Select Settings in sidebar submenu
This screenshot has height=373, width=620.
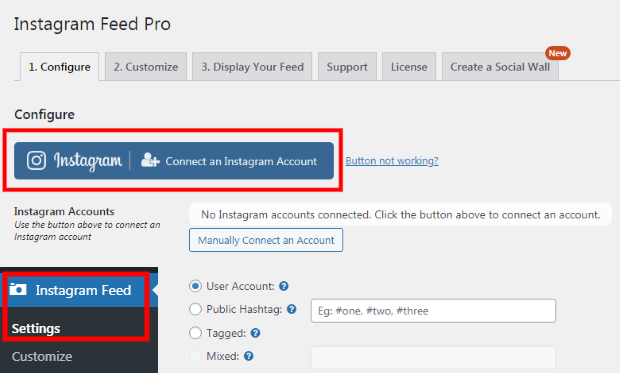[36, 328]
